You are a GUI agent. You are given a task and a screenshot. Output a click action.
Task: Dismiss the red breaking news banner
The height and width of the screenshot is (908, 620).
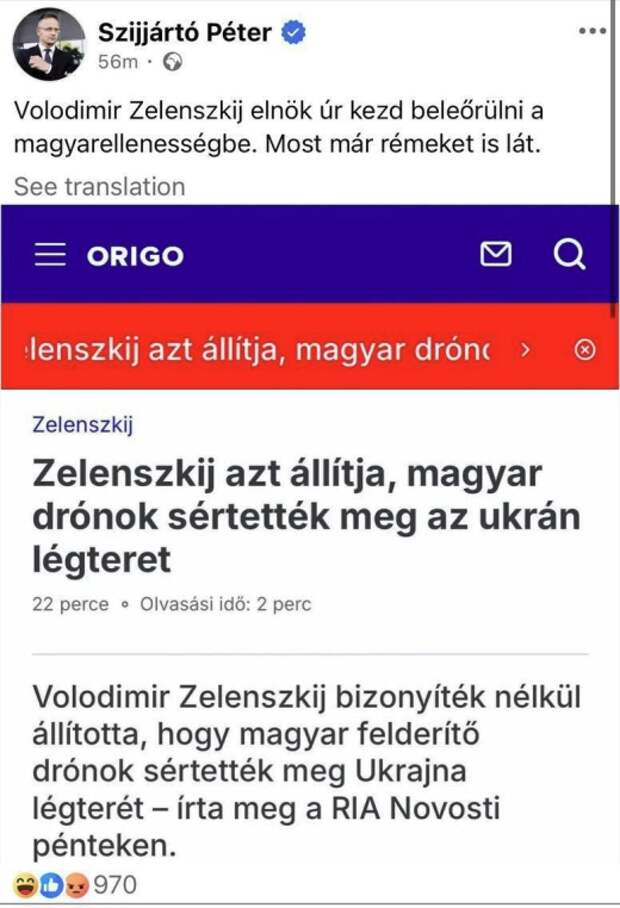587,348
